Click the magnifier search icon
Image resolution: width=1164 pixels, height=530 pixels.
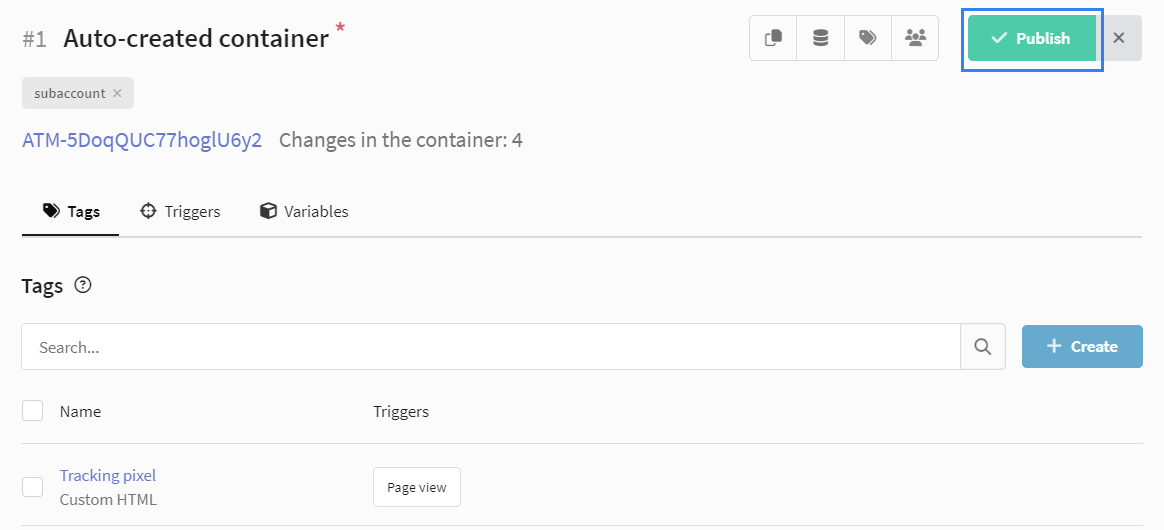coord(983,347)
